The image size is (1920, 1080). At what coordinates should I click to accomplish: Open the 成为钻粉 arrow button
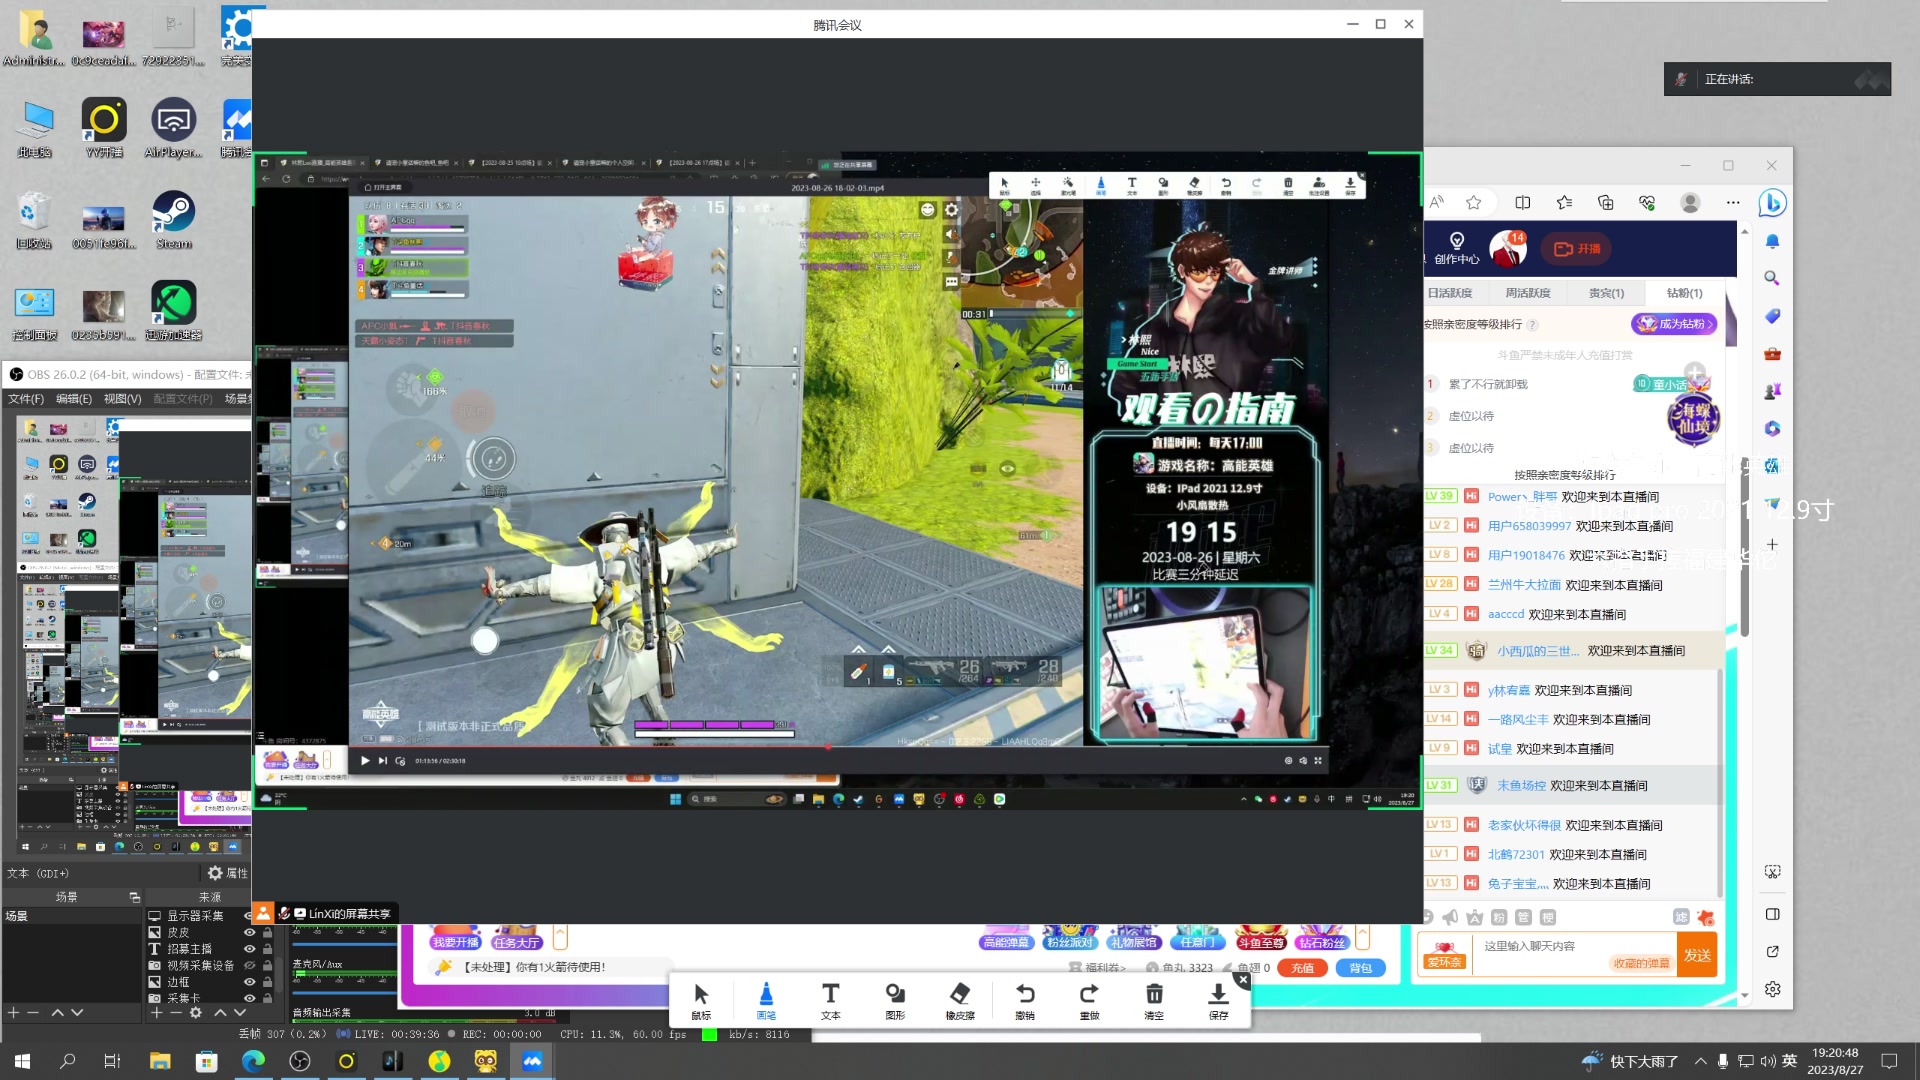[1674, 324]
